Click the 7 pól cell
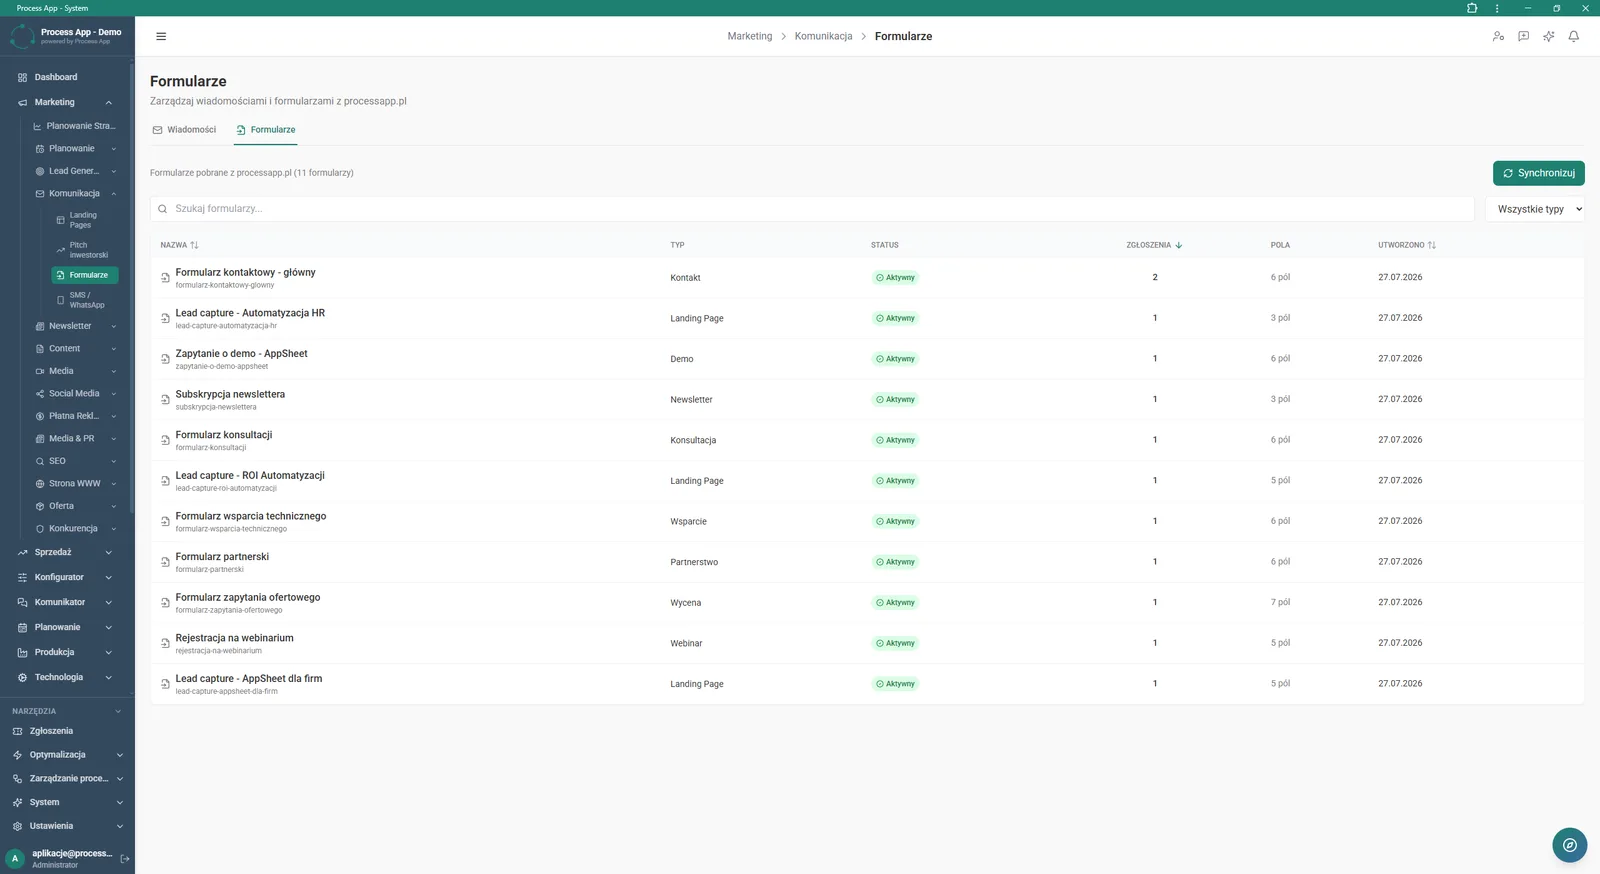The width and height of the screenshot is (1600, 874). [1280, 602]
